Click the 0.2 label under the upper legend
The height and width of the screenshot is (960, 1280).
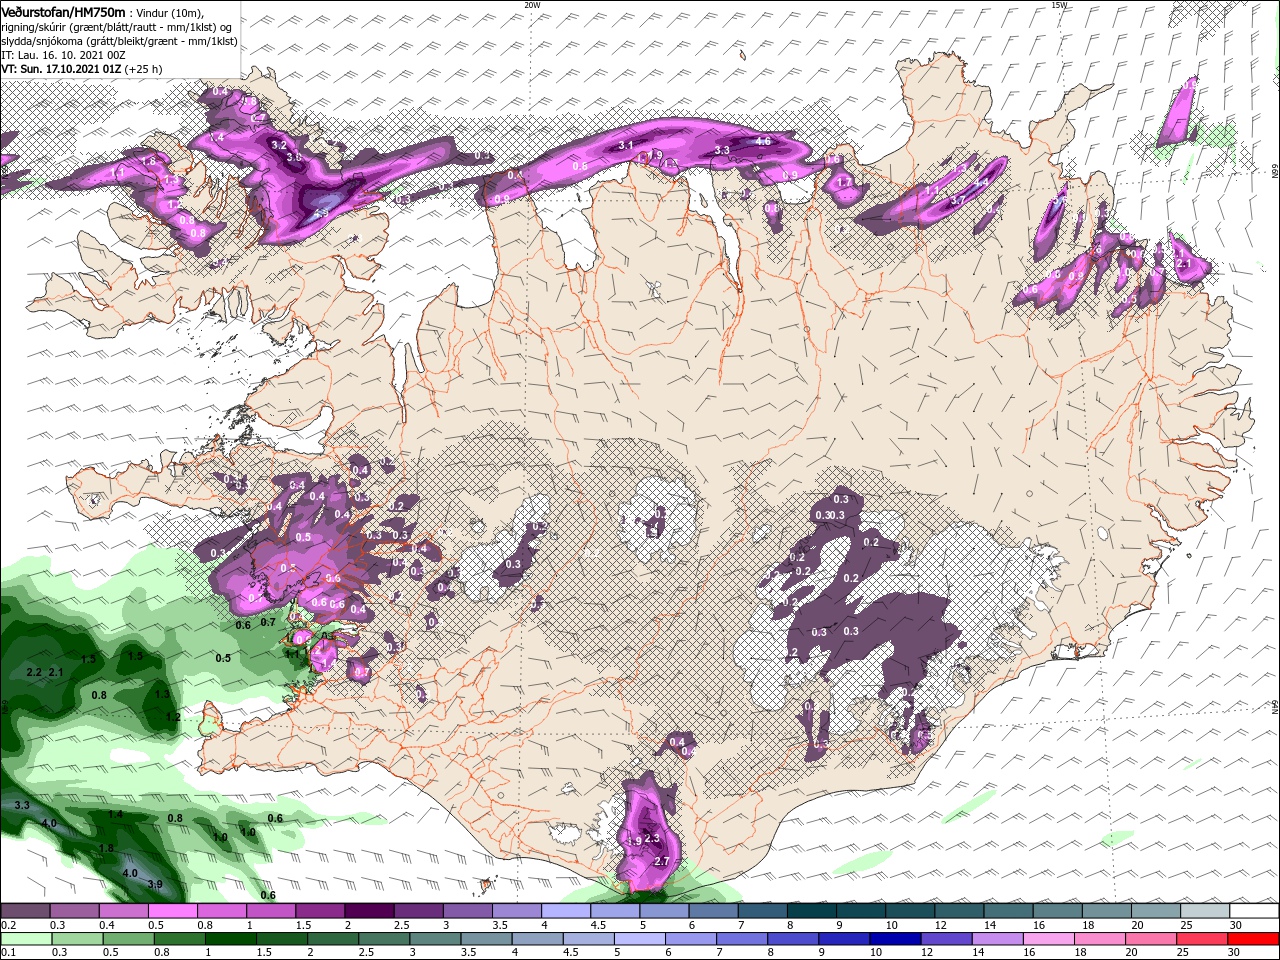tap(9, 925)
